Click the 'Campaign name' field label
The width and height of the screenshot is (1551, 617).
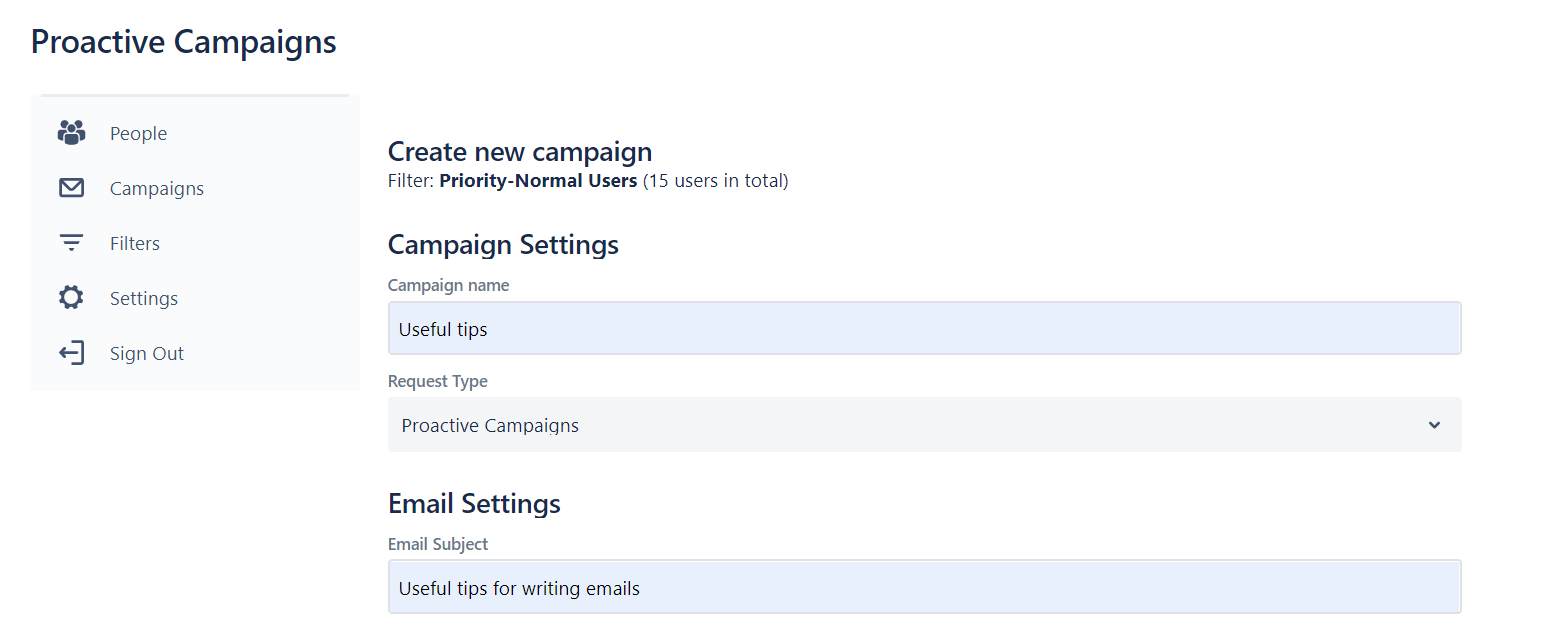(x=448, y=285)
